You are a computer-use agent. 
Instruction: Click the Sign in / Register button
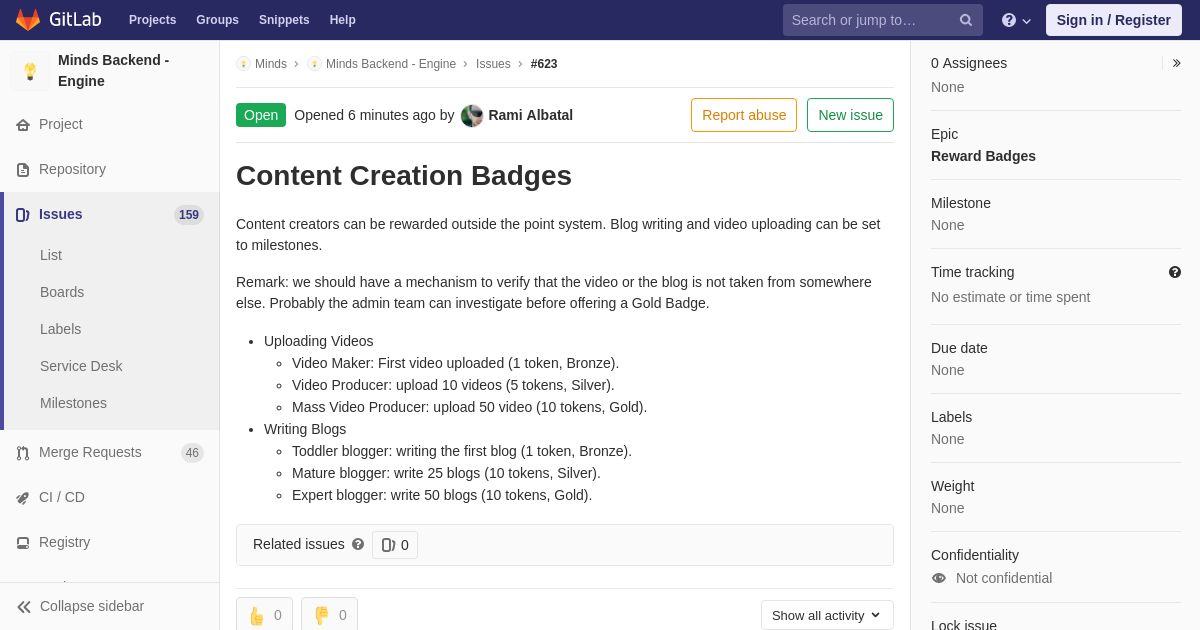1114,20
